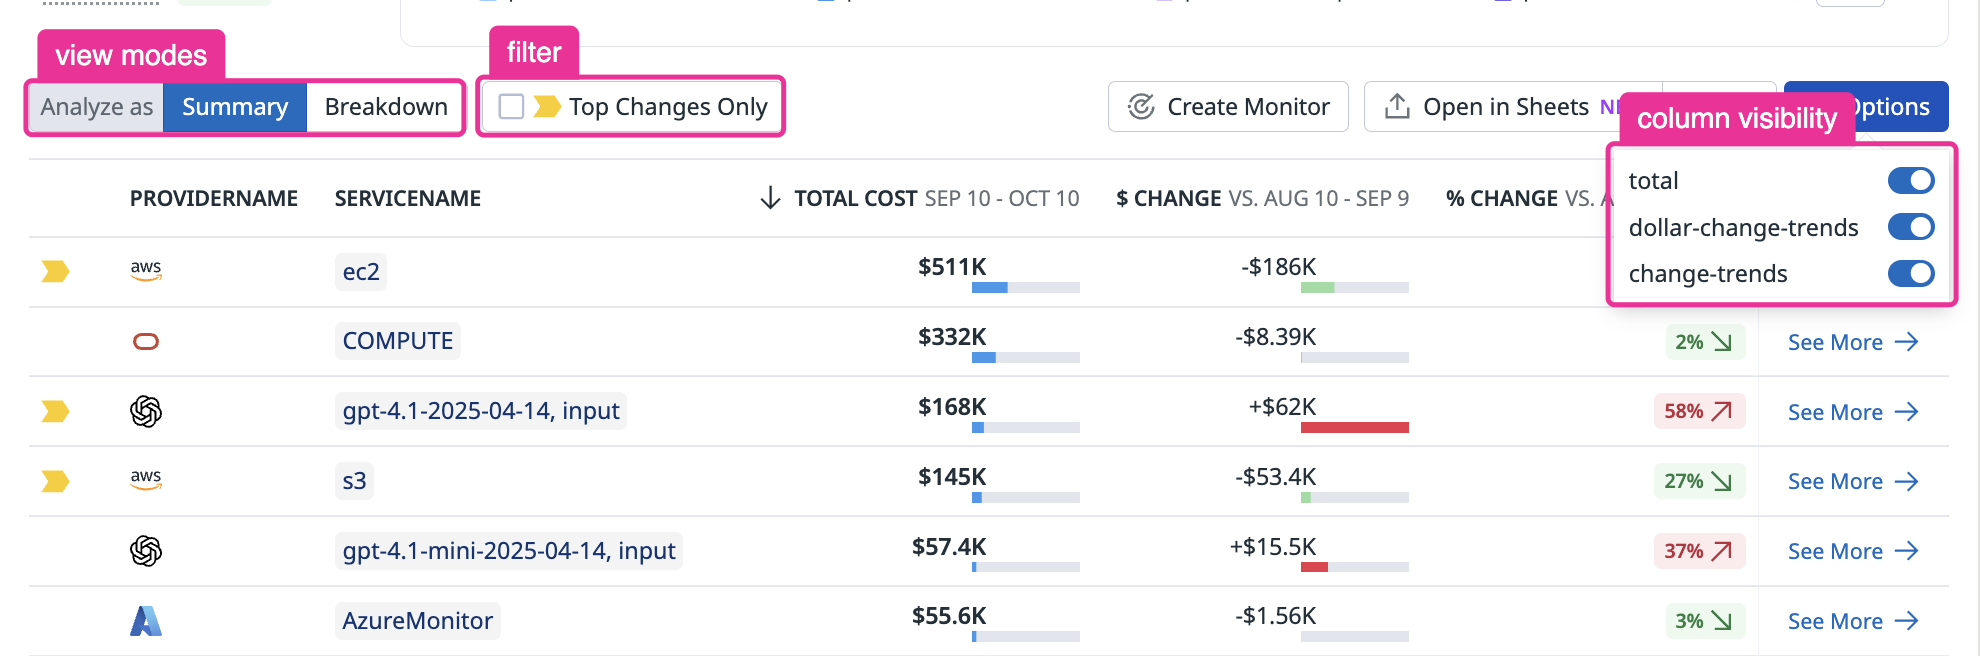Switch to the Breakdown view
The width and height of the screenshot is (1980, 656).
click(x=385, y=107)
